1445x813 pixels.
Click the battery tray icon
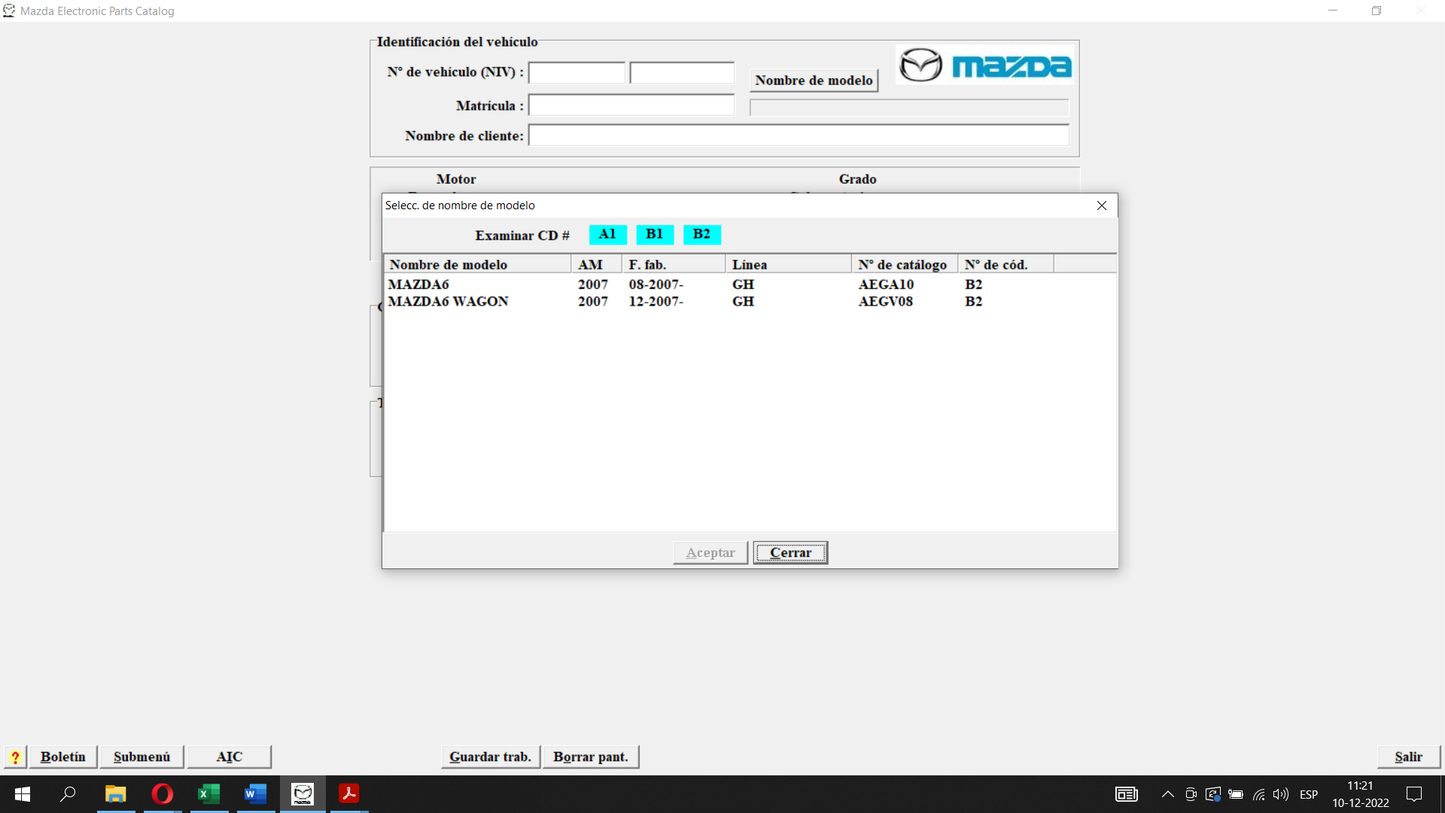coord(1236,795)
